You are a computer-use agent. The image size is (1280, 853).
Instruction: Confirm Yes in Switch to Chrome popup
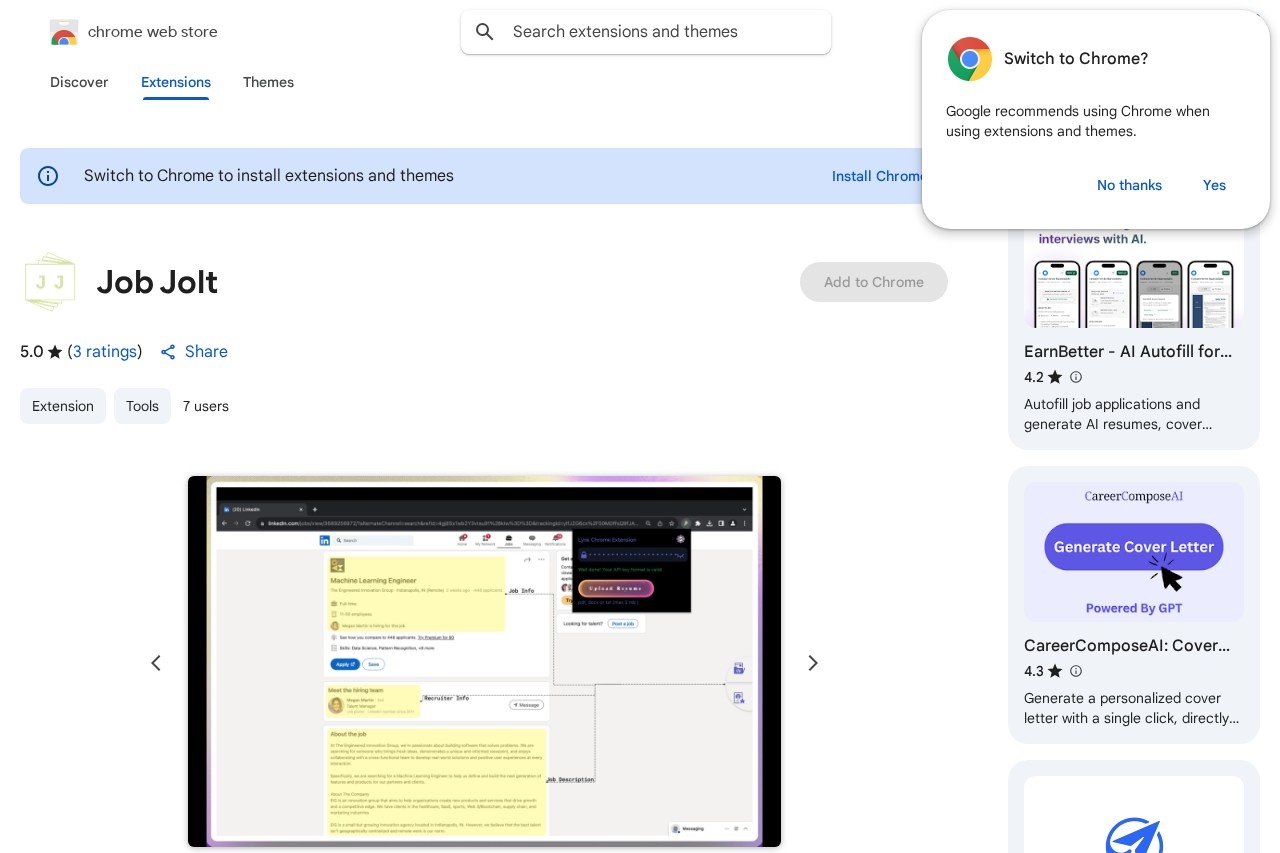1214,185
